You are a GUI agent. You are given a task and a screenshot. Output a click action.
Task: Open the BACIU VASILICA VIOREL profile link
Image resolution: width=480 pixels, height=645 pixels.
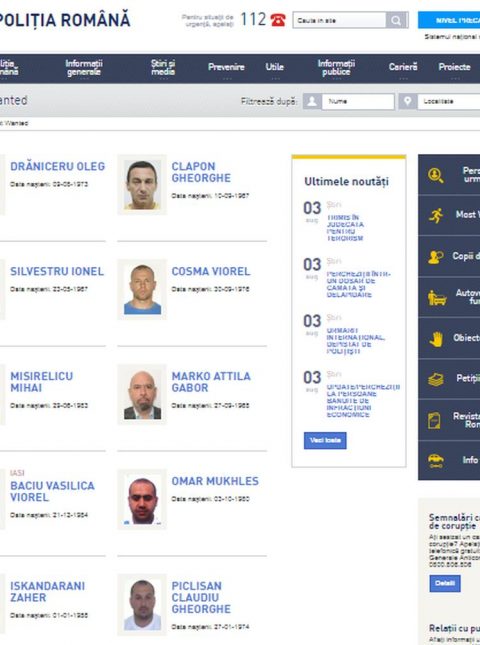52,492
